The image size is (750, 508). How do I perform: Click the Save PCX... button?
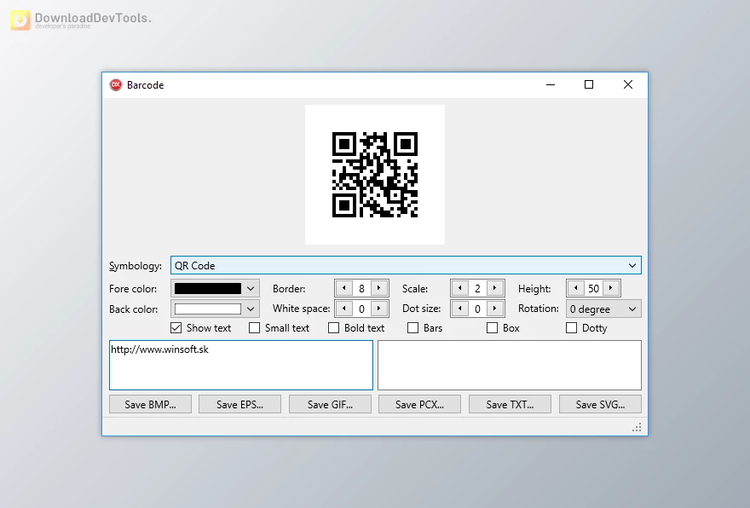[x=419, y=405]
